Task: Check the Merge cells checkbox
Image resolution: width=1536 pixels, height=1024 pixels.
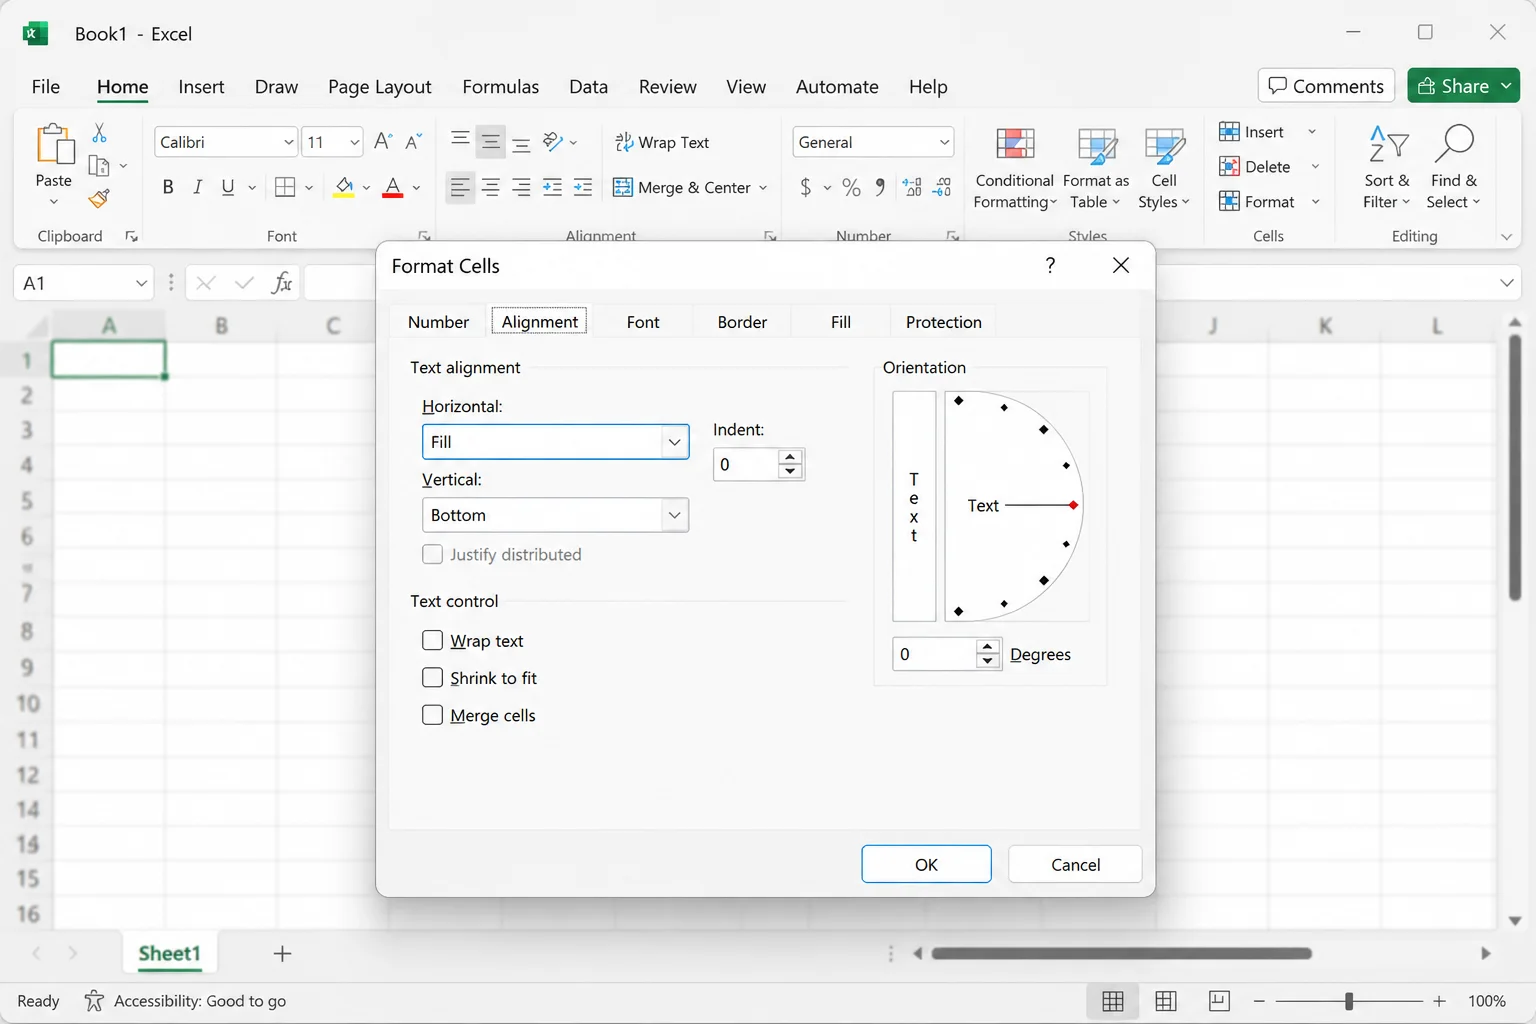Action: coord(432,715)
